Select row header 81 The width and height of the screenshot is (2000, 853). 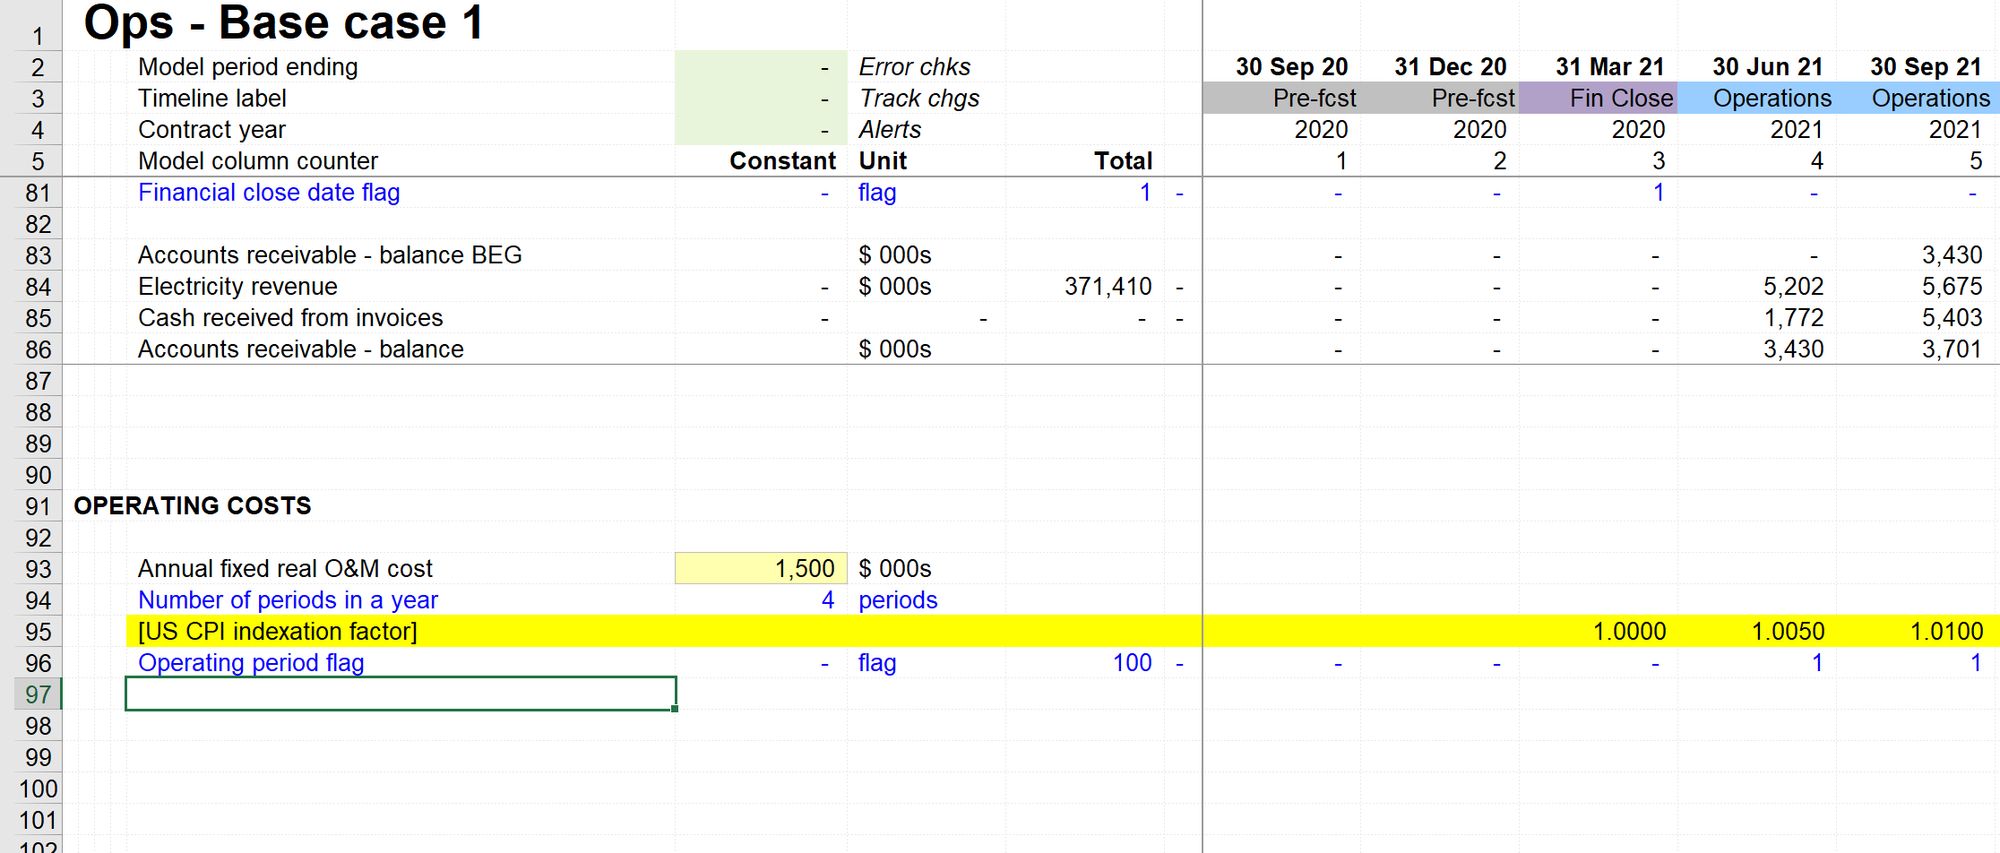coord(38,192)
